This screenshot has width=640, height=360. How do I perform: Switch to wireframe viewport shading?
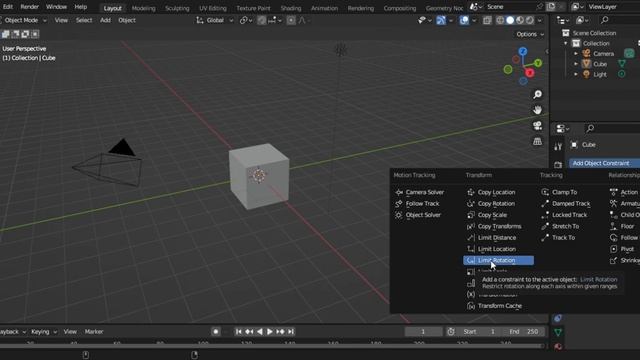tap(500, 20)
